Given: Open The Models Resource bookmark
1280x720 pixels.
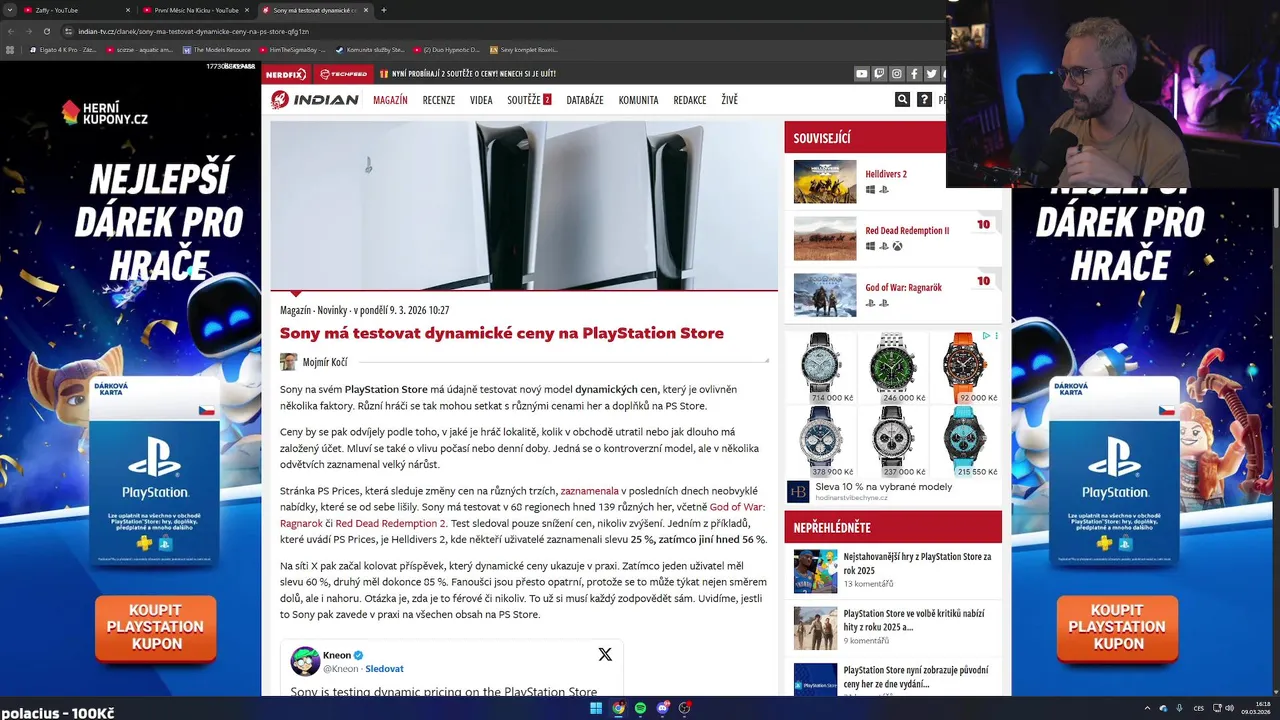Looking at the screenshot, I should 216,49.
